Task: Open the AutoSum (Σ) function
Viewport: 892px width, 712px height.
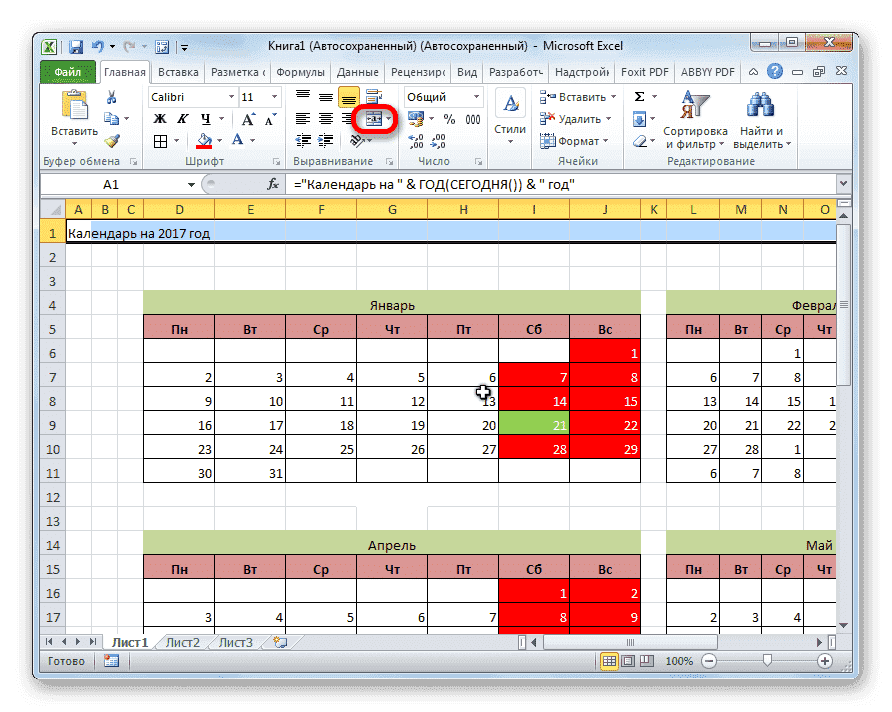Action: [639, 97]
